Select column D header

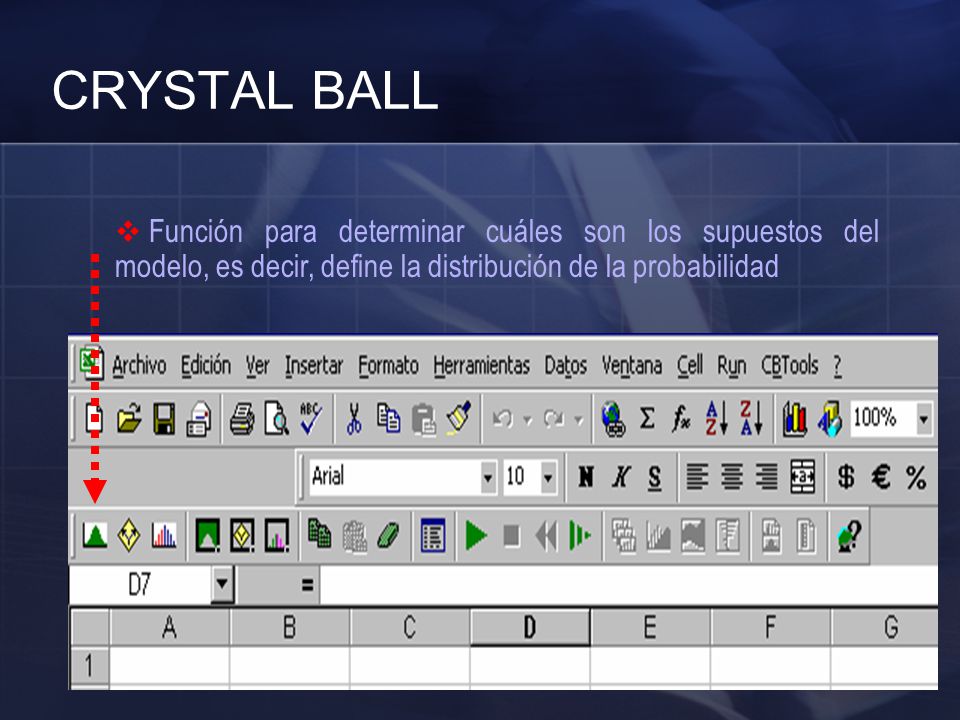pyautogui.click(x=530, y=626)
